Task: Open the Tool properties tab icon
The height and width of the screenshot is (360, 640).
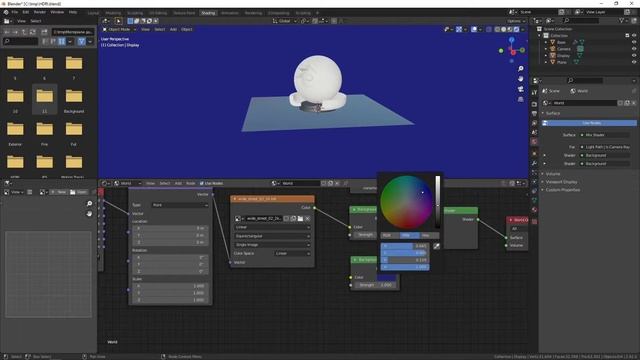Action: 534,93
